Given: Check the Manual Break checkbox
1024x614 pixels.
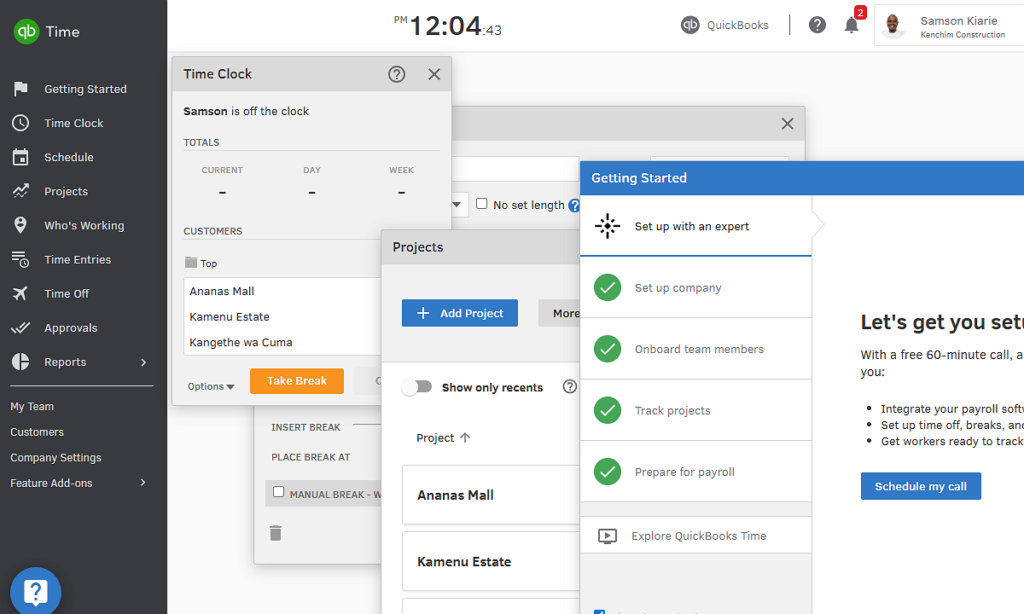Looking at the screenshot, I should point(279,492).
